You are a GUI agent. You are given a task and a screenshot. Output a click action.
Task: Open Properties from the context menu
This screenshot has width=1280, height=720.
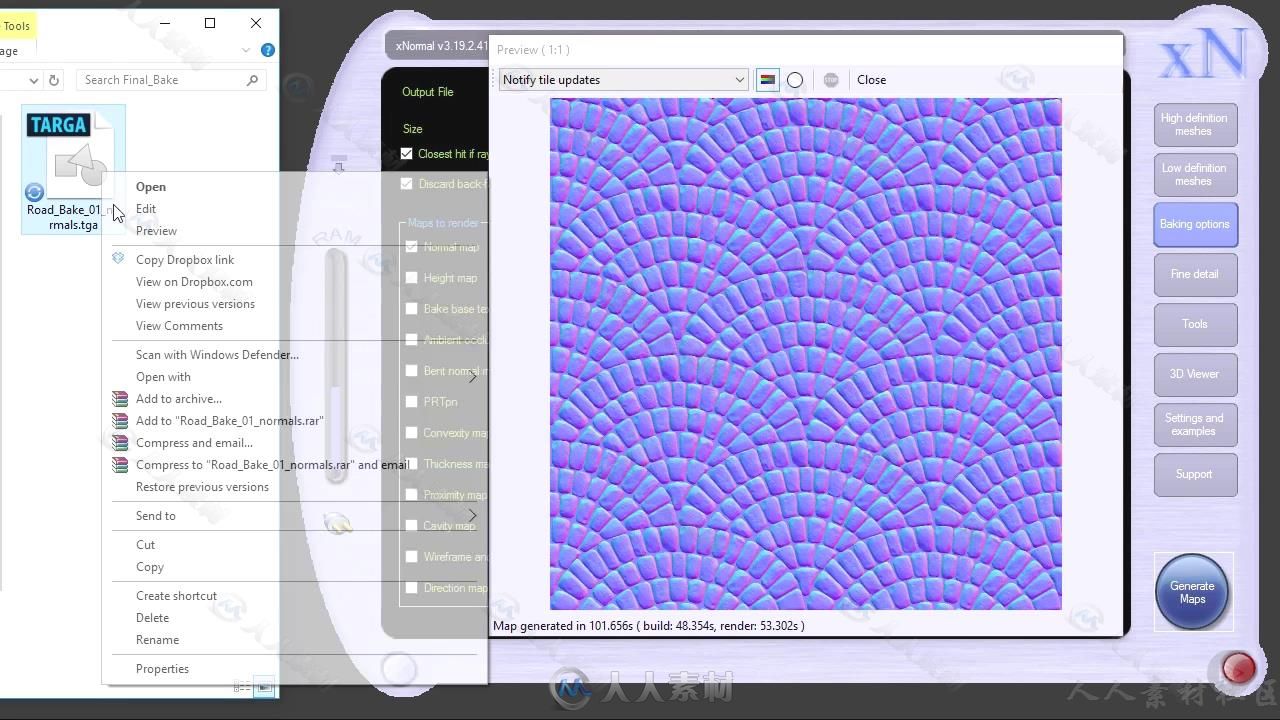[x=162, y=669]
